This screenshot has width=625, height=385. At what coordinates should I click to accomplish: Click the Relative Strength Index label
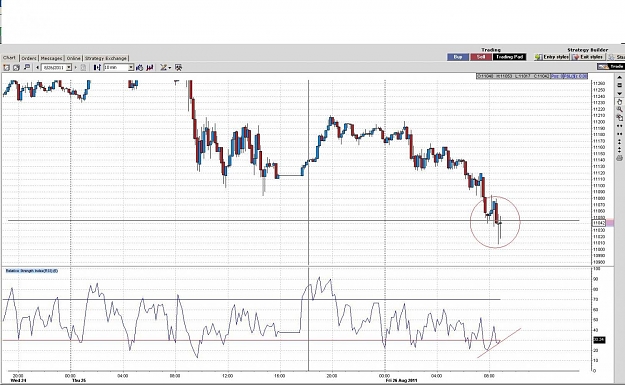(x=32, y=271)
